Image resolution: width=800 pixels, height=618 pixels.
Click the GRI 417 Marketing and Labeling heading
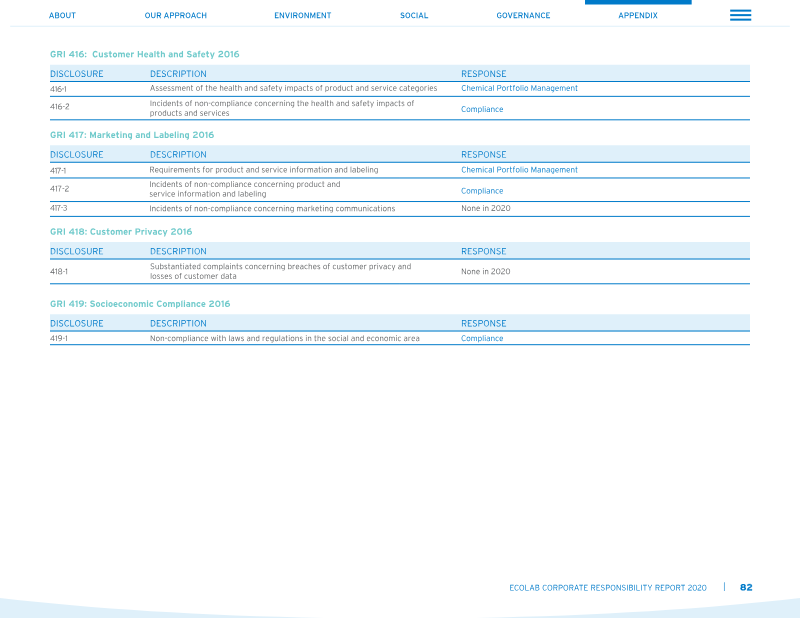pos(132,135)
